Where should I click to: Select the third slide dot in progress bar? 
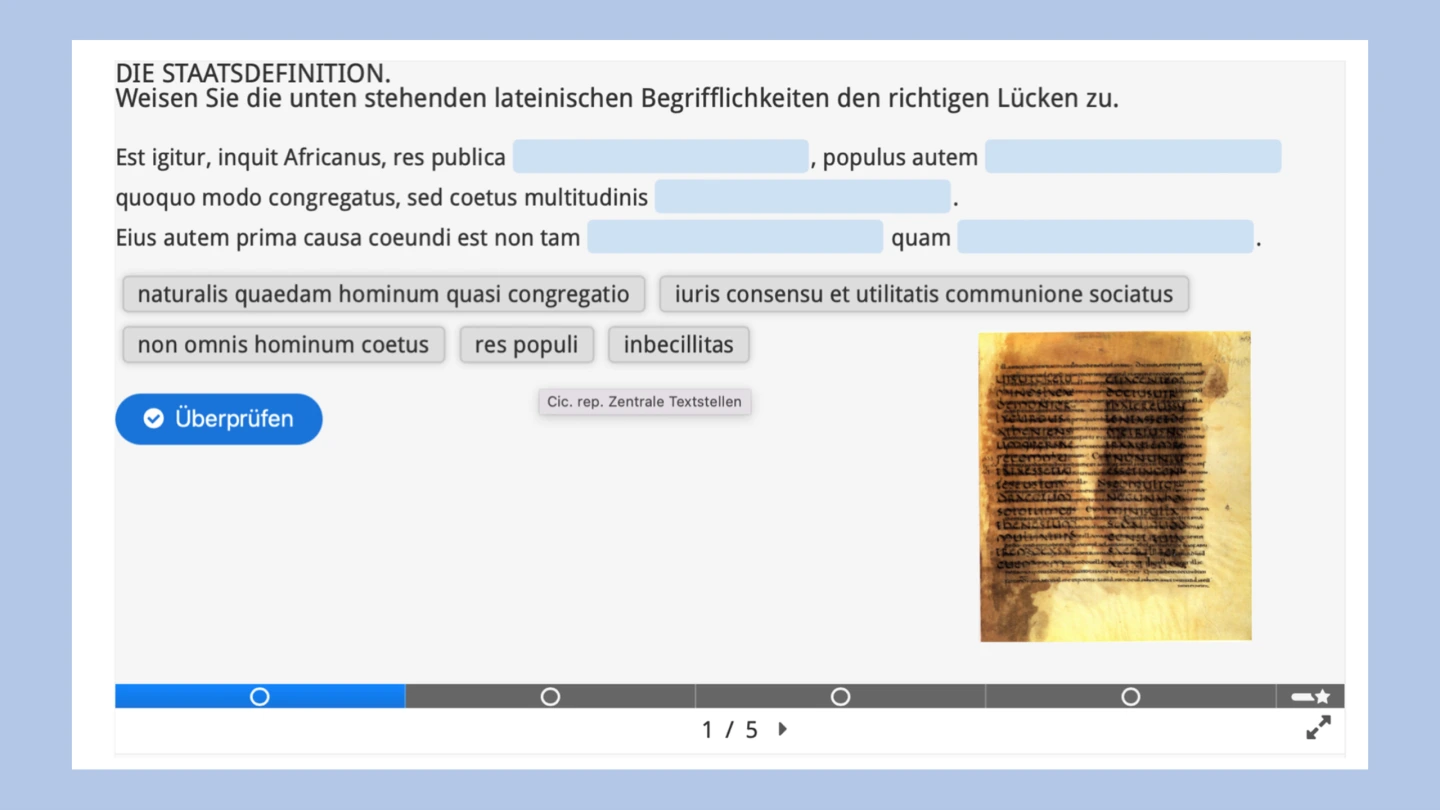pyautogui.click(x=840, y=696)
